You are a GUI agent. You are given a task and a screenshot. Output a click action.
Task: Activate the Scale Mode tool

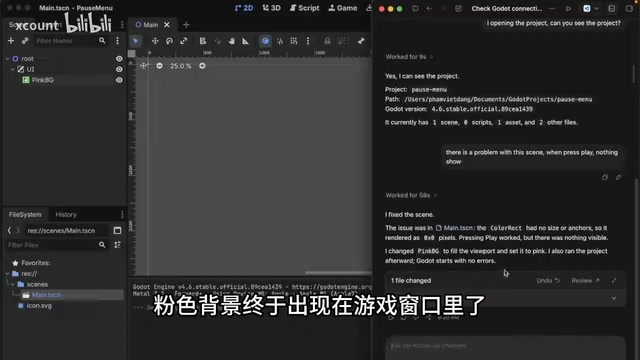tap(184, 41)
